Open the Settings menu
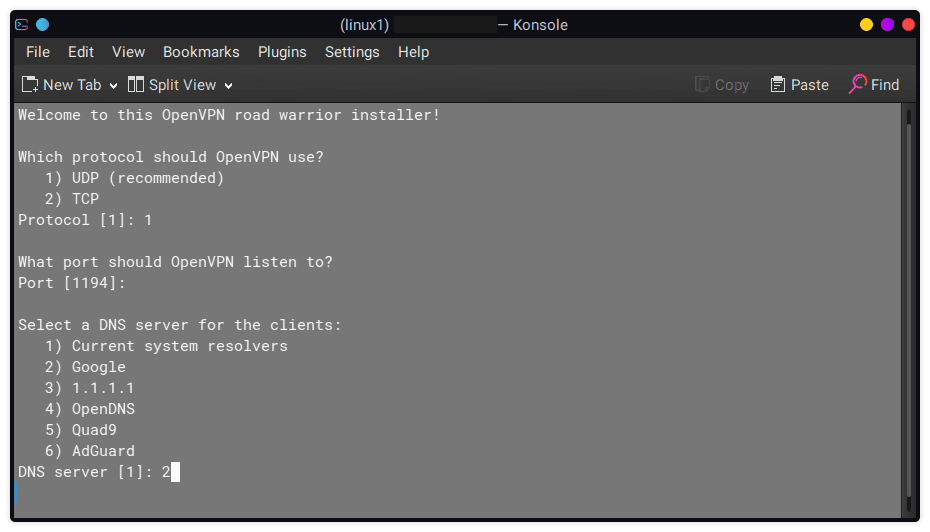The image size is (930, 532). pyautogui.click(x=352, y=52)
